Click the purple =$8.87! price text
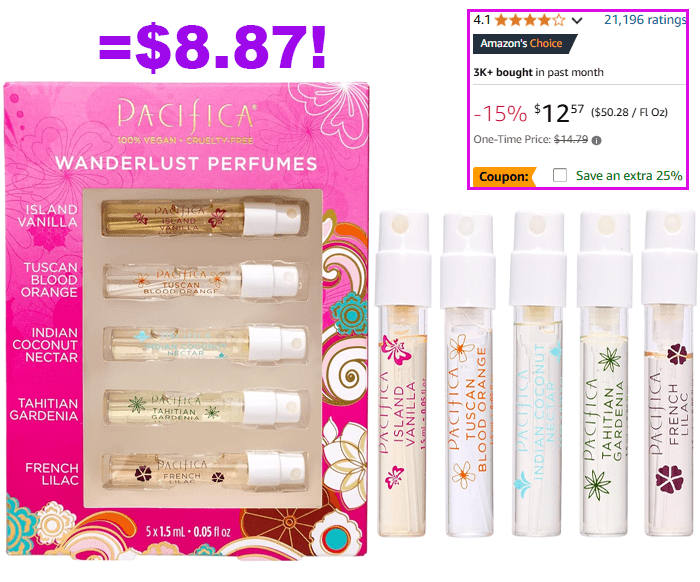Image resolution: width=700 pixels, height=582 pixels. (x=212, y=46)
